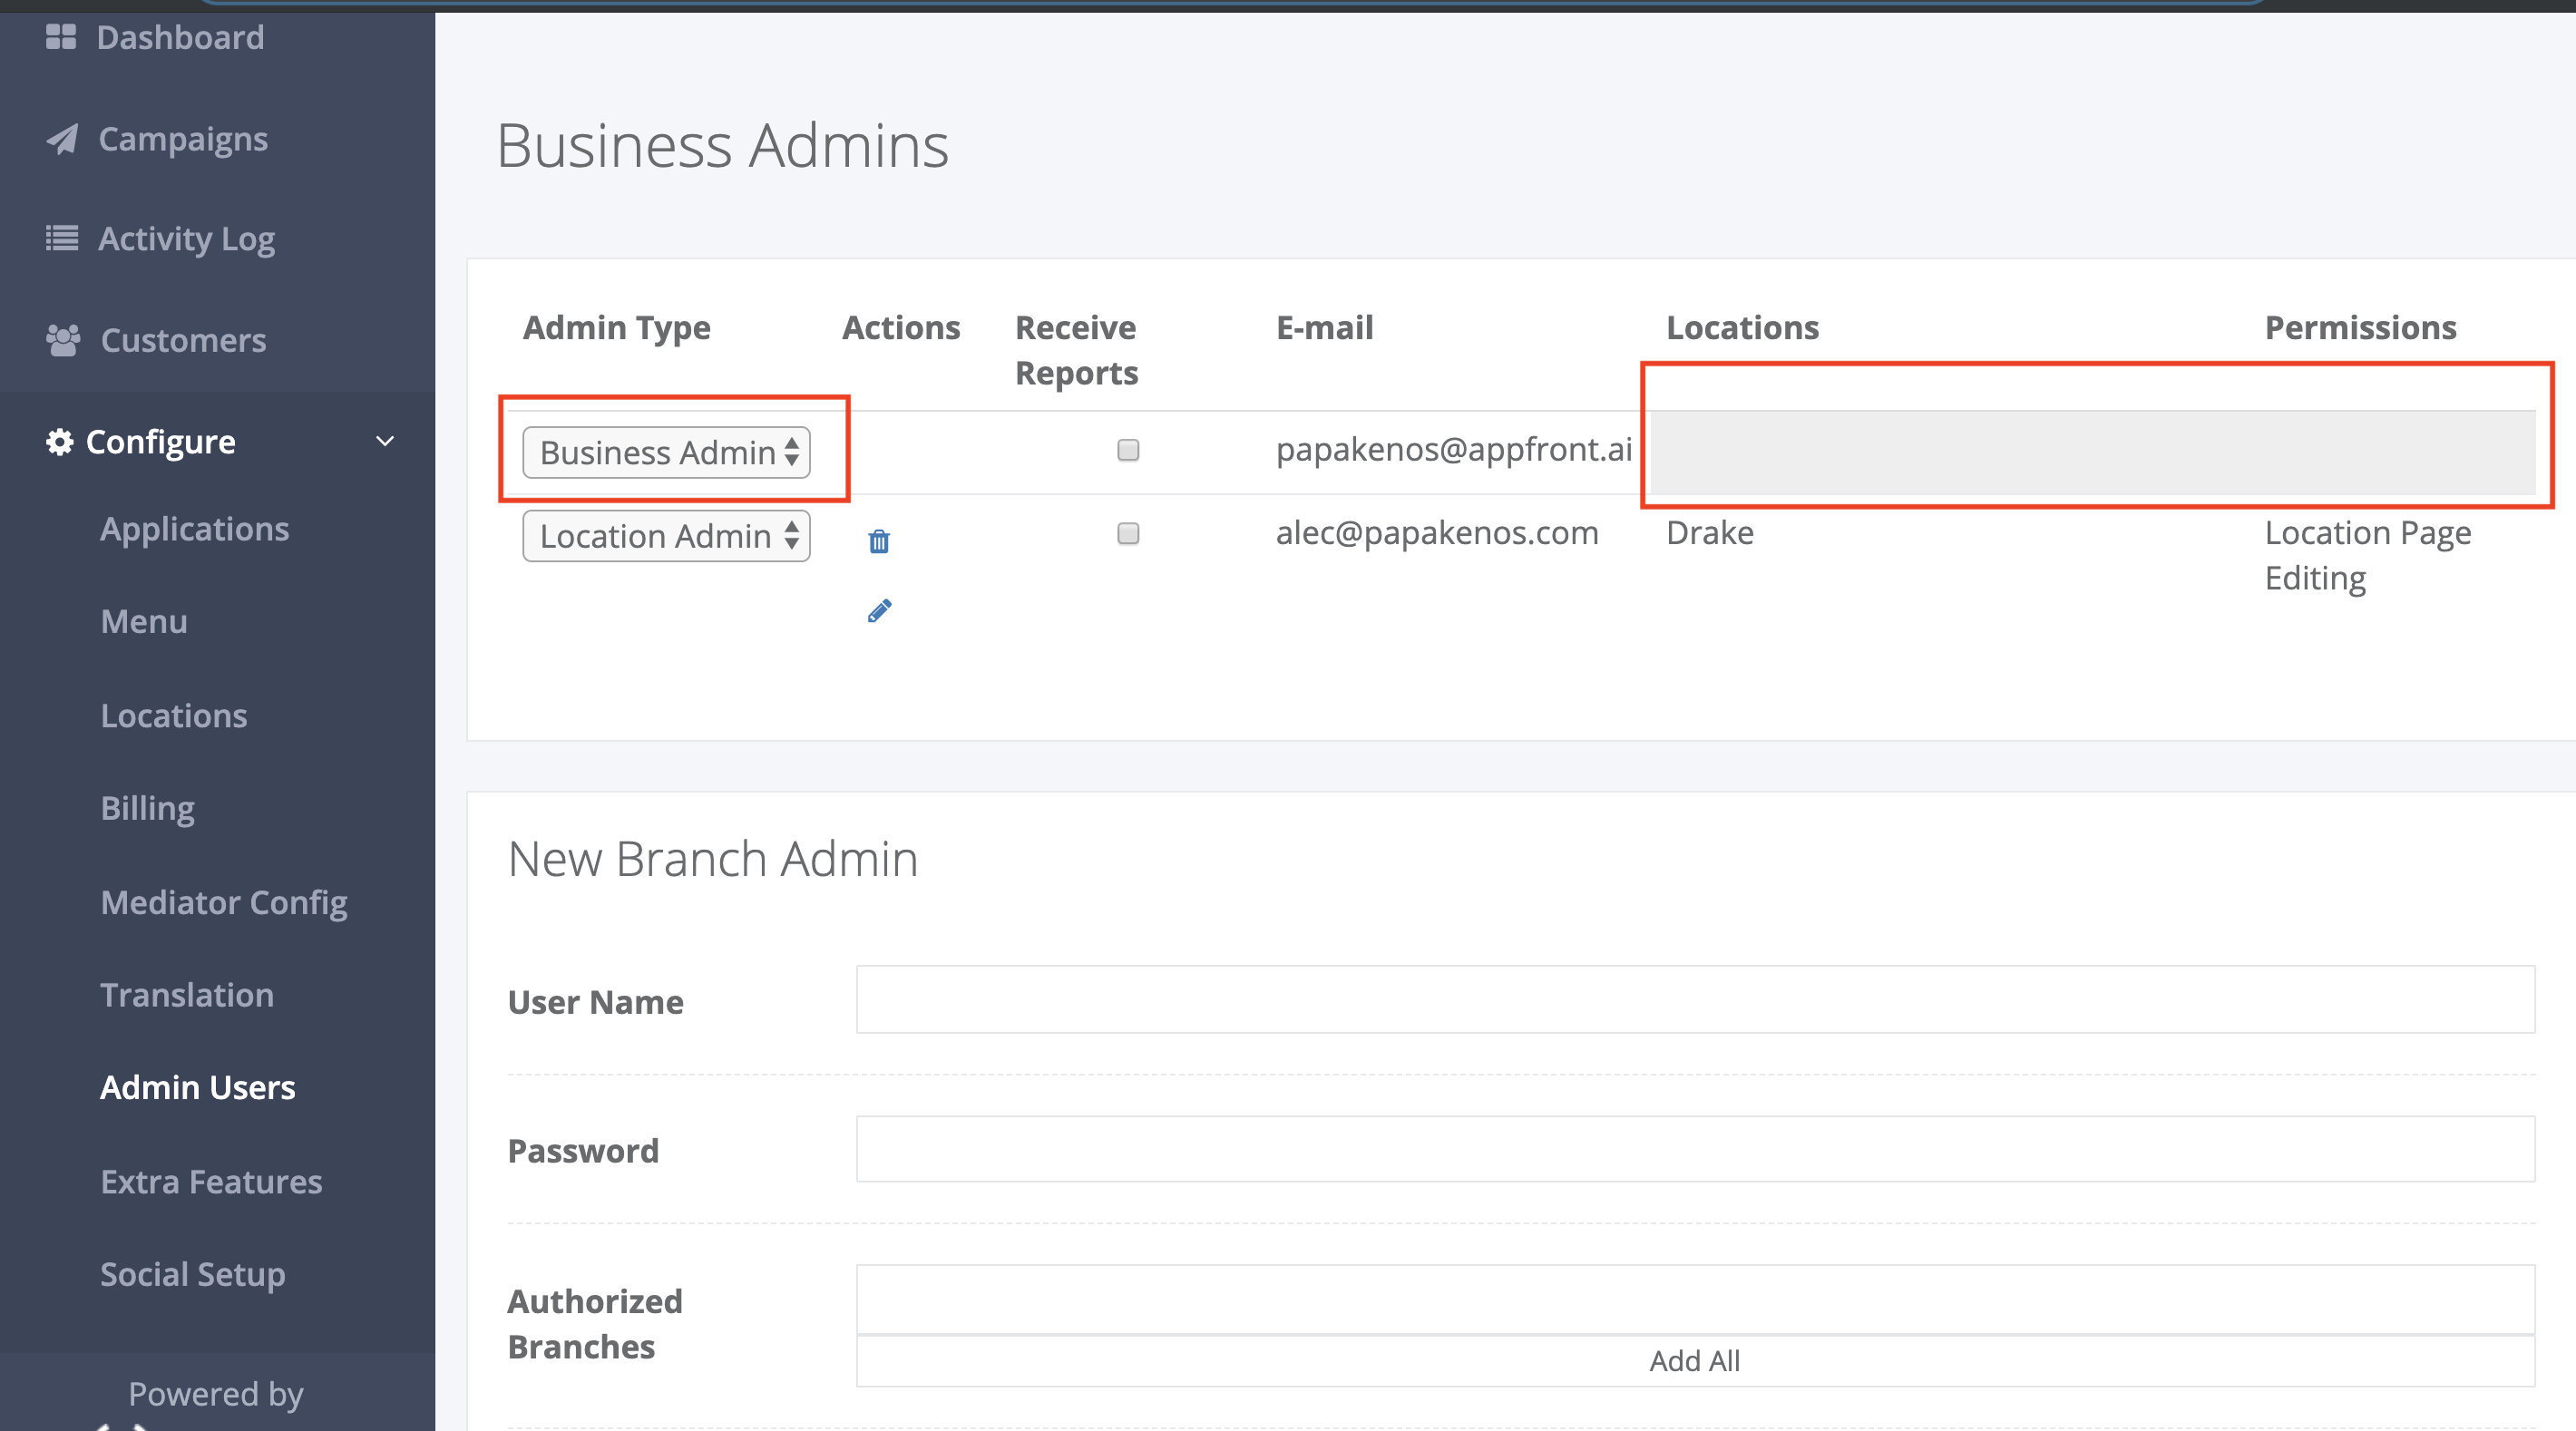Click the Locations column header
The width and height of the screenshot is (2576, 1431).
(1743, 328)
